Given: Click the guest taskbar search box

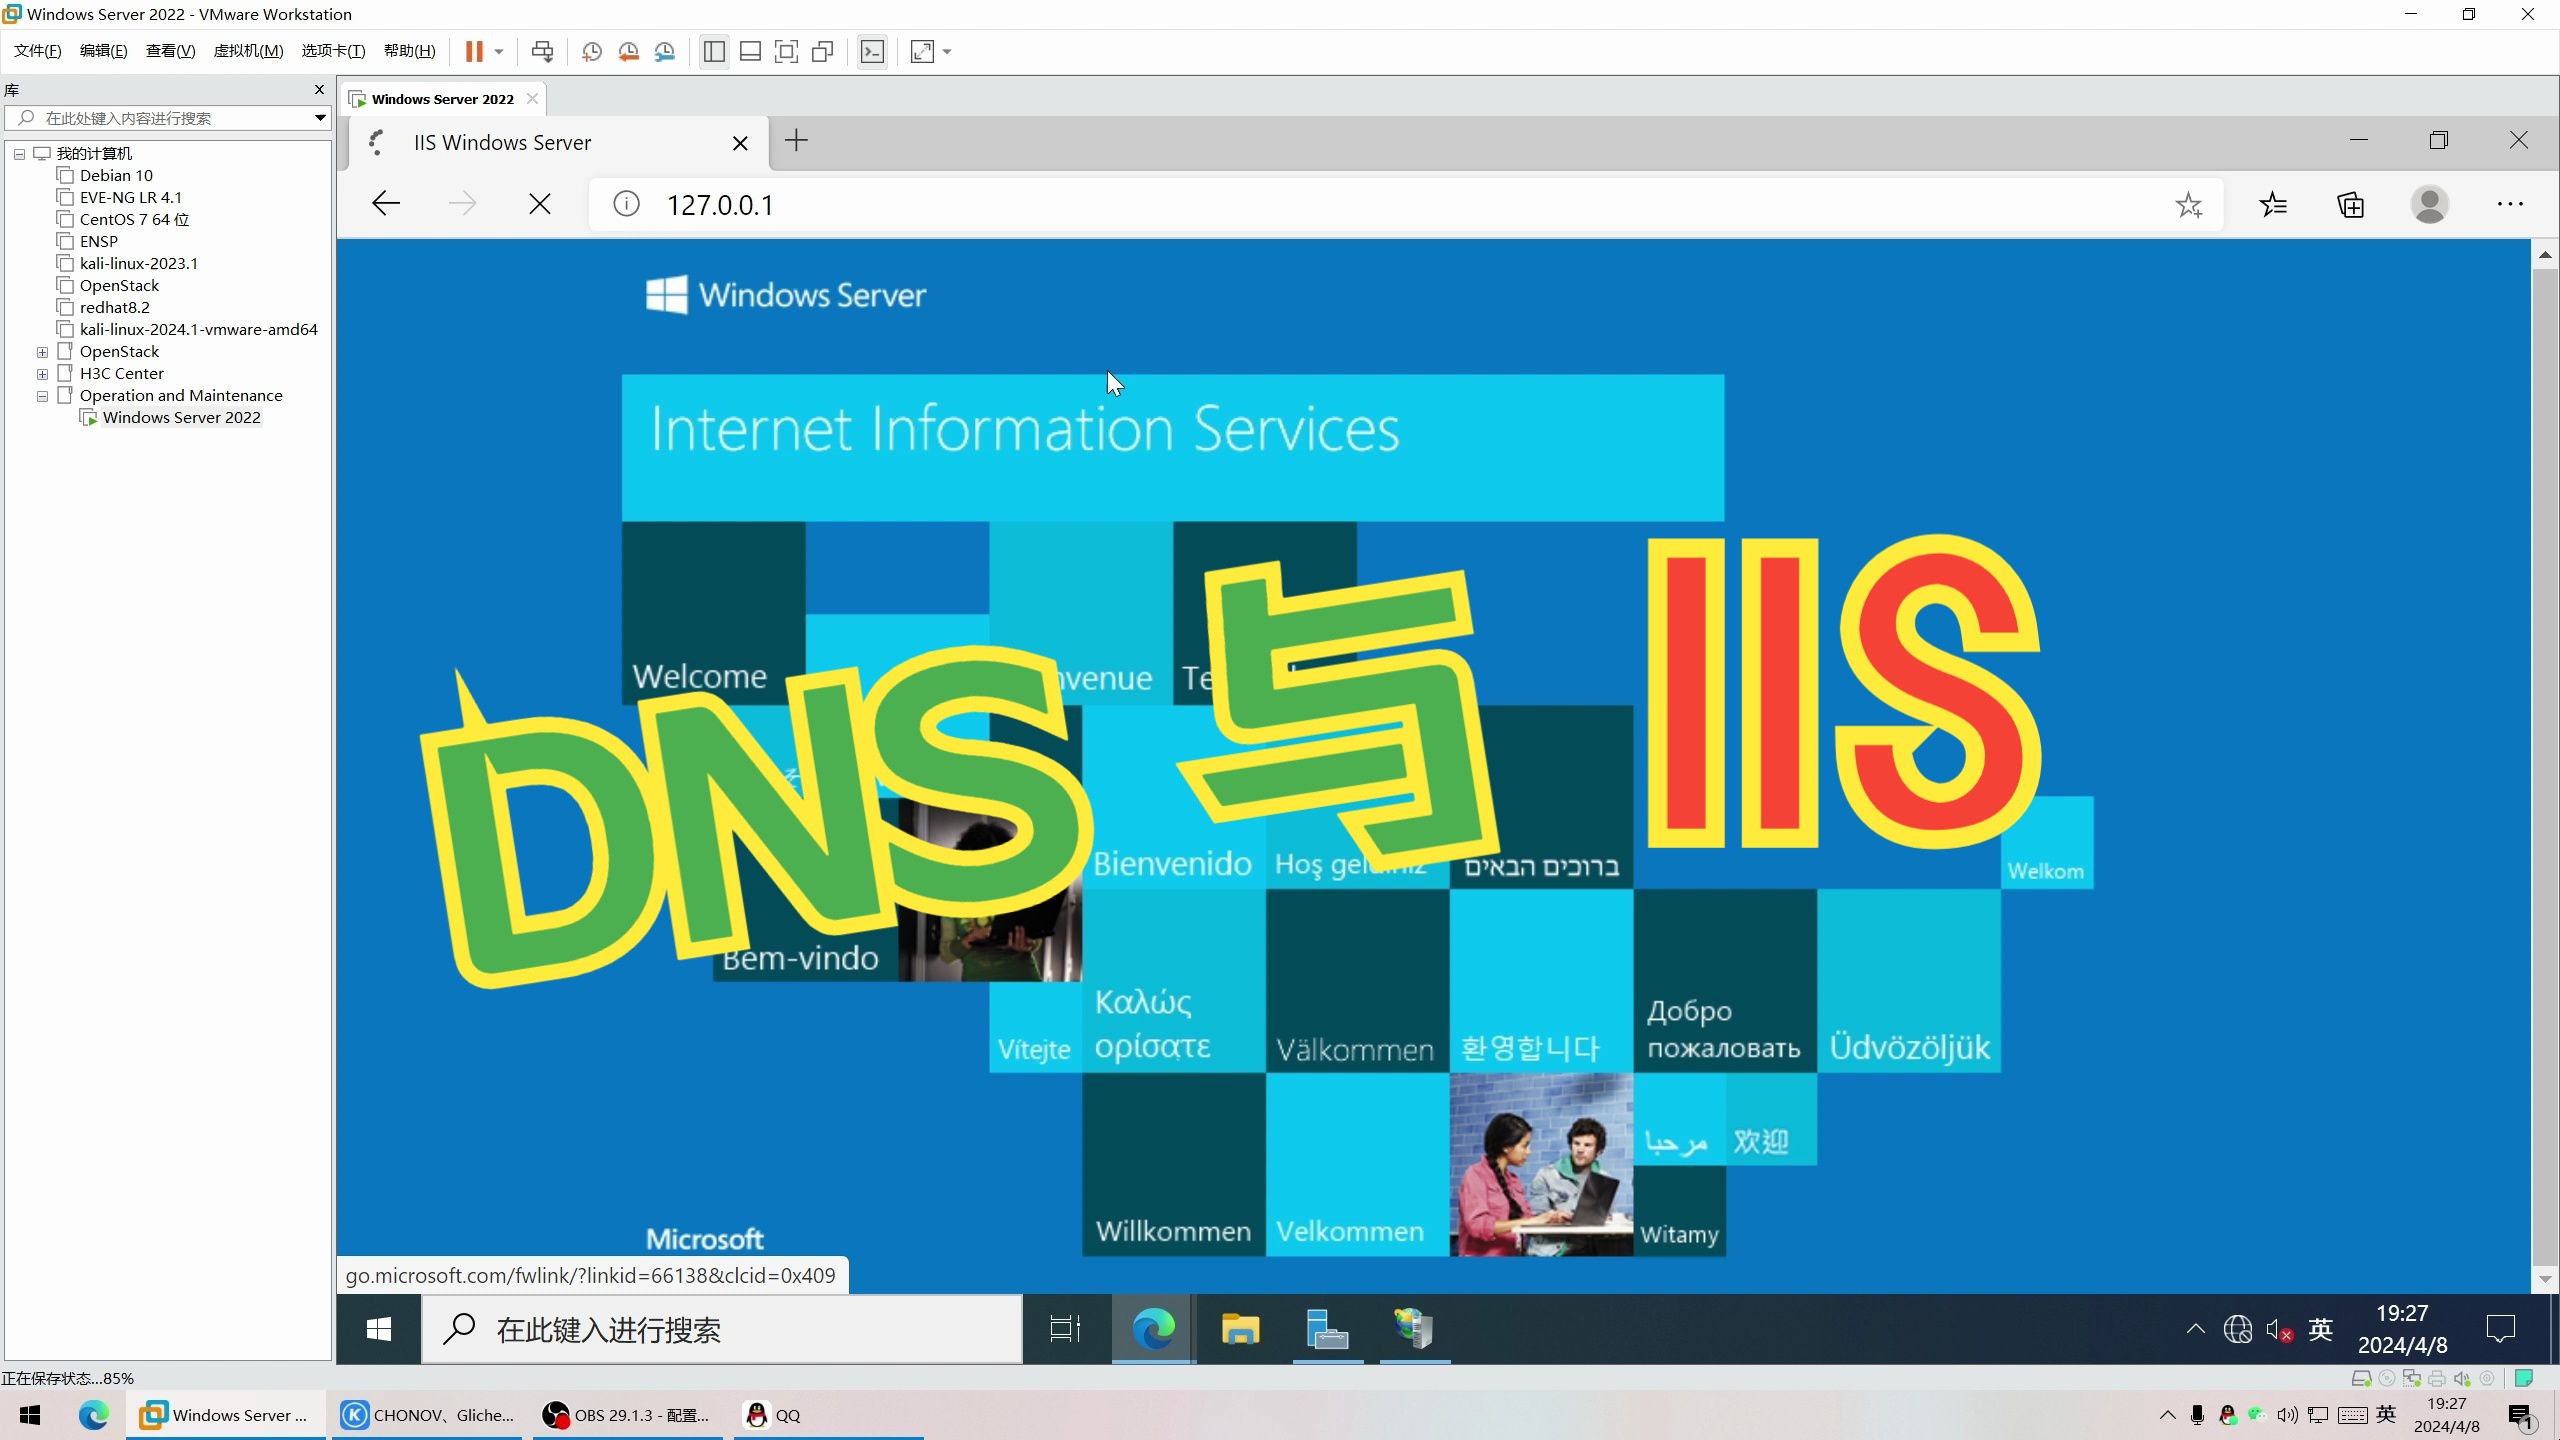Looking at the screenshot, I should tap(722, 1329).
